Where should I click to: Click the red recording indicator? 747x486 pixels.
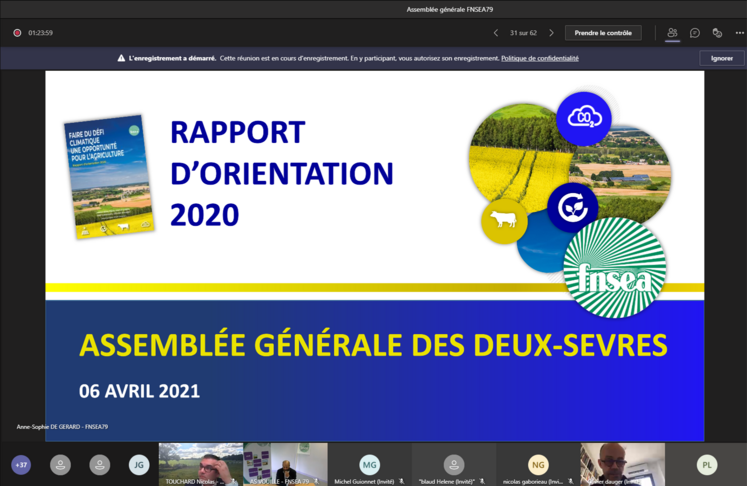point(17,33)
